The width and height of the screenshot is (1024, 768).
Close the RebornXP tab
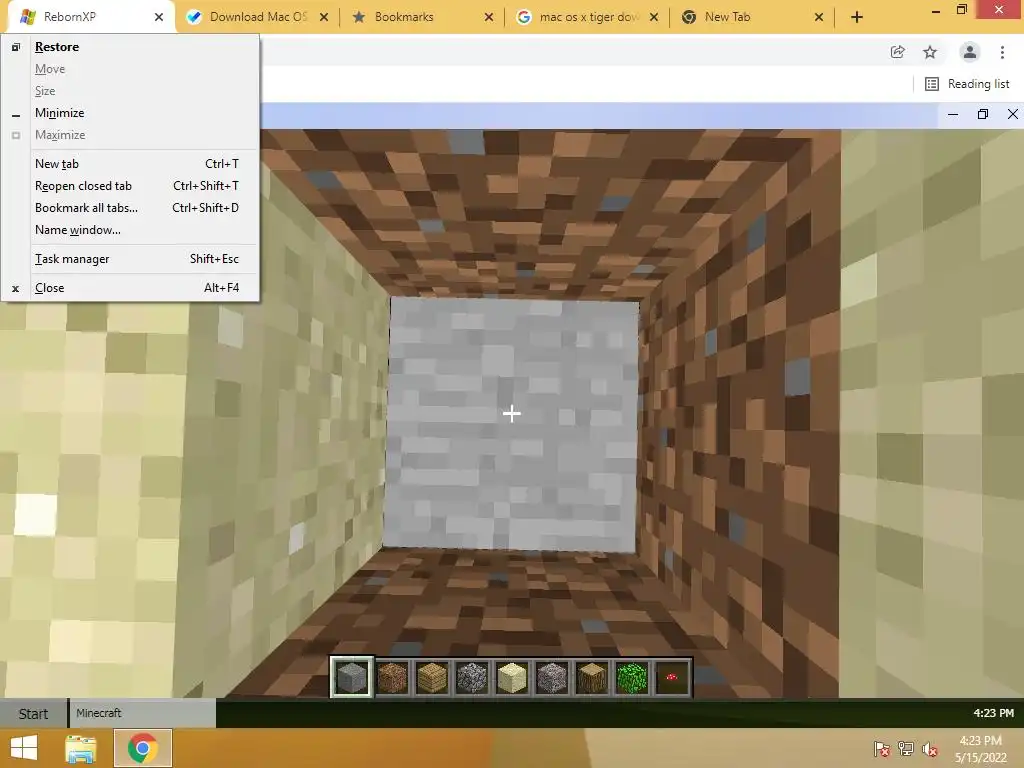(x=159, y=18)
